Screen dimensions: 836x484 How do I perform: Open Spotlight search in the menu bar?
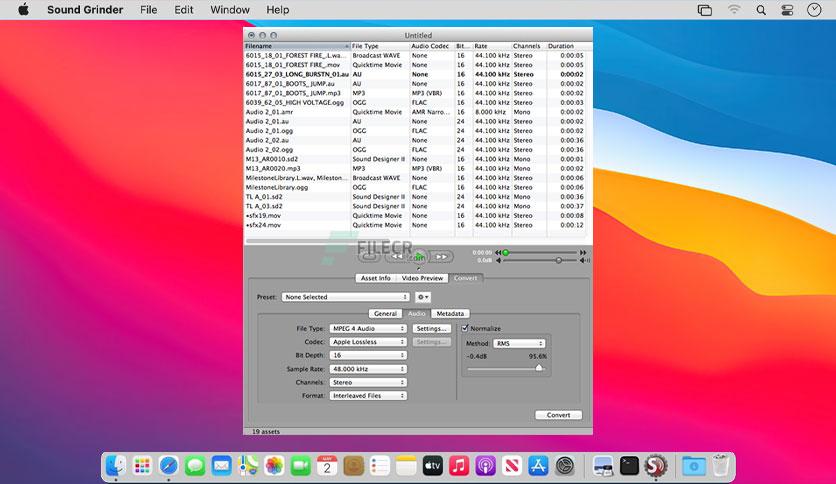pos(761,10)
